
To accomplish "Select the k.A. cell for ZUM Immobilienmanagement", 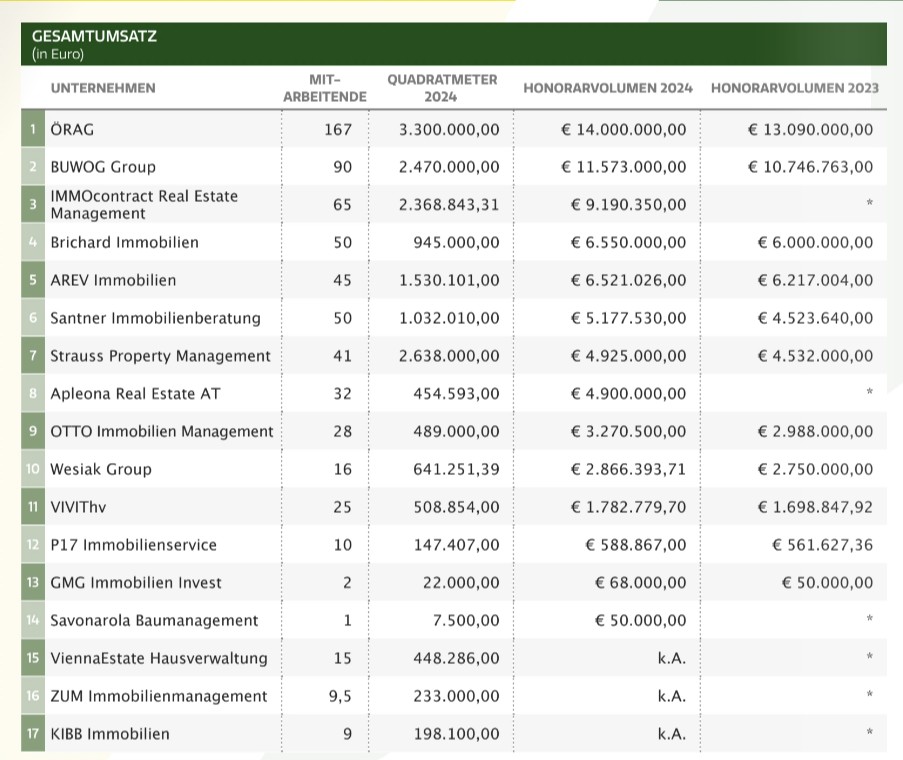I will (671, 696).
